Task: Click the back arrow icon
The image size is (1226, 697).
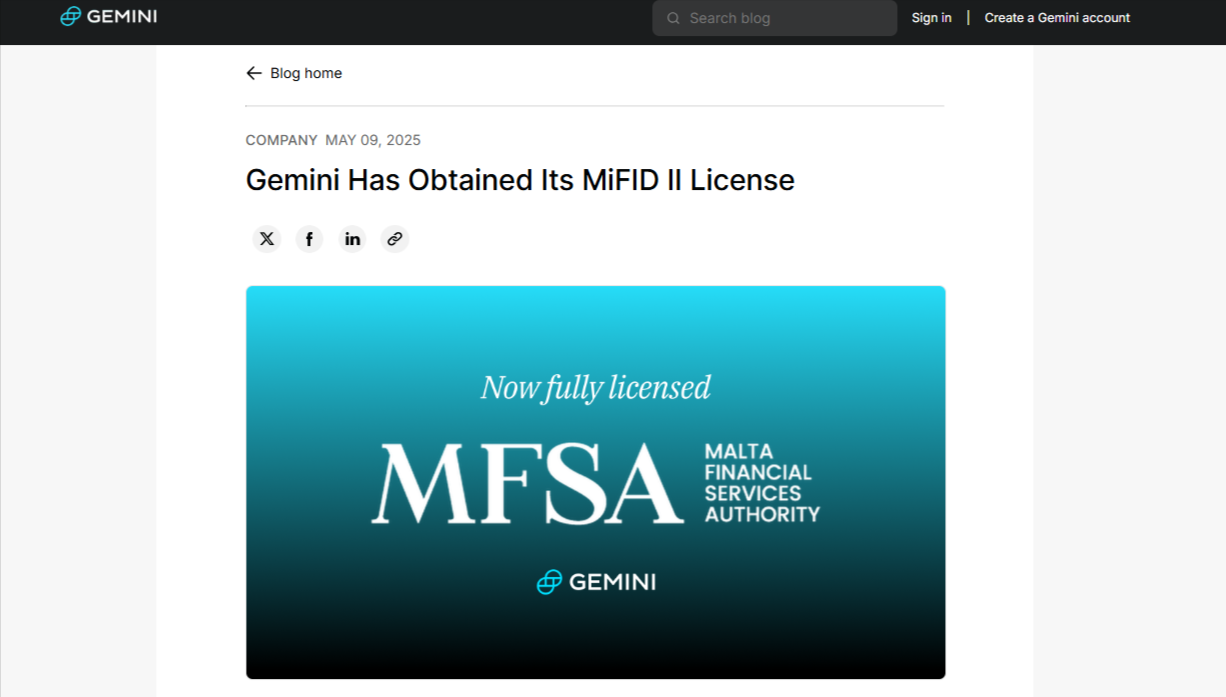Action: pos(254,73)
